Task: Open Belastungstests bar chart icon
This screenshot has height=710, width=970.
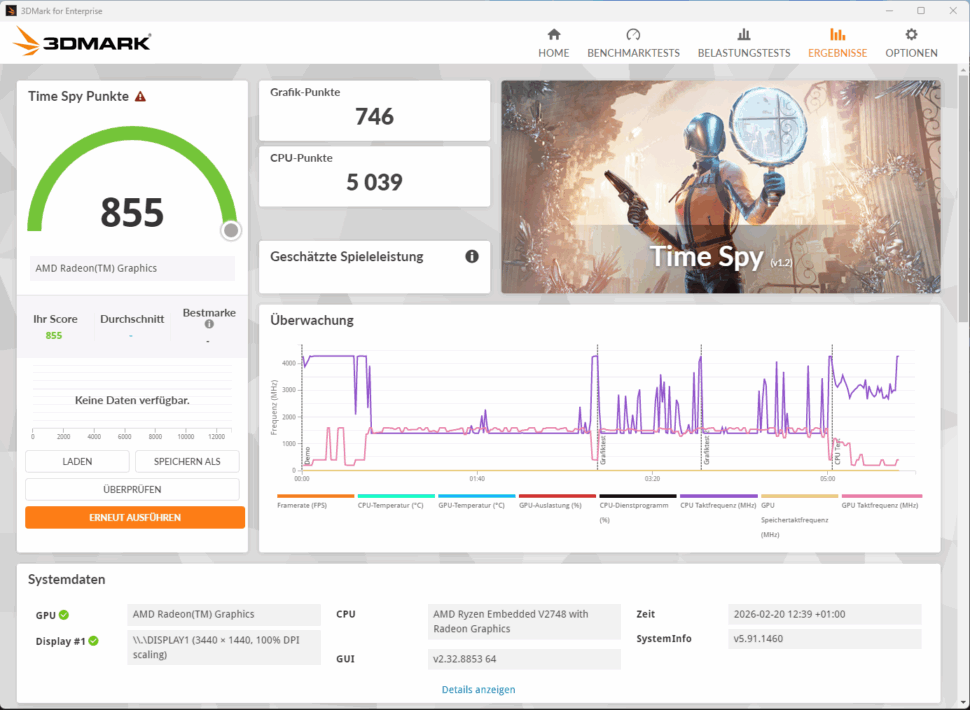Action: coord(743,35)
